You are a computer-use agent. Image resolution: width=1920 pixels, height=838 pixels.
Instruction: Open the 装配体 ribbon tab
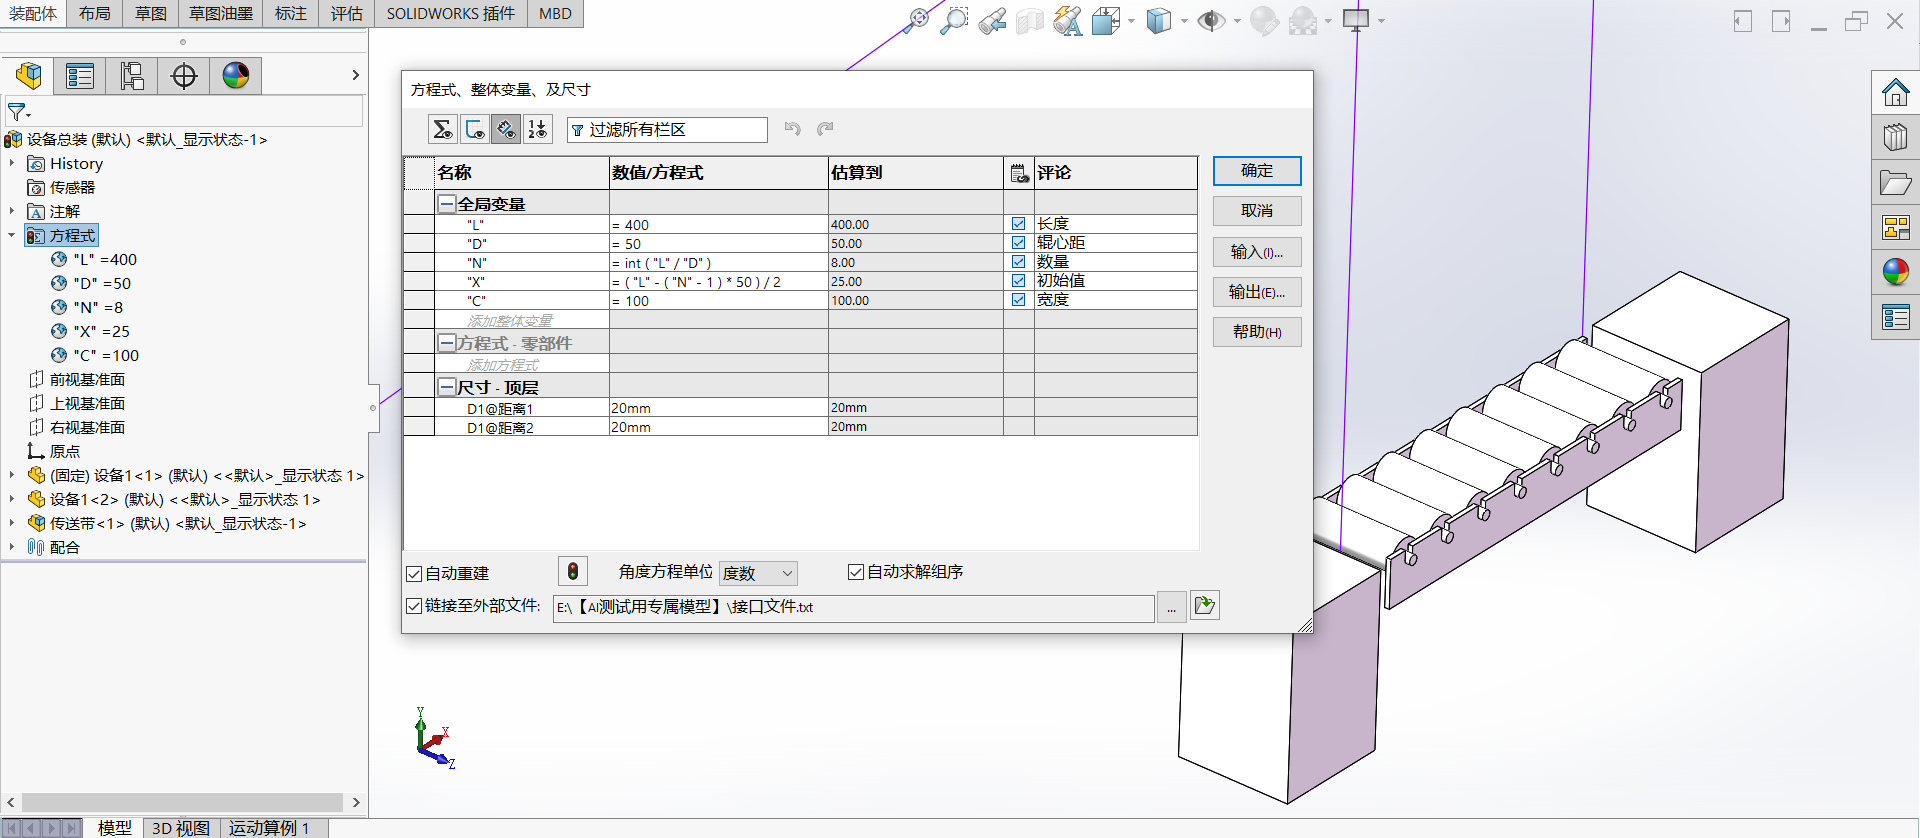[33, 13]
